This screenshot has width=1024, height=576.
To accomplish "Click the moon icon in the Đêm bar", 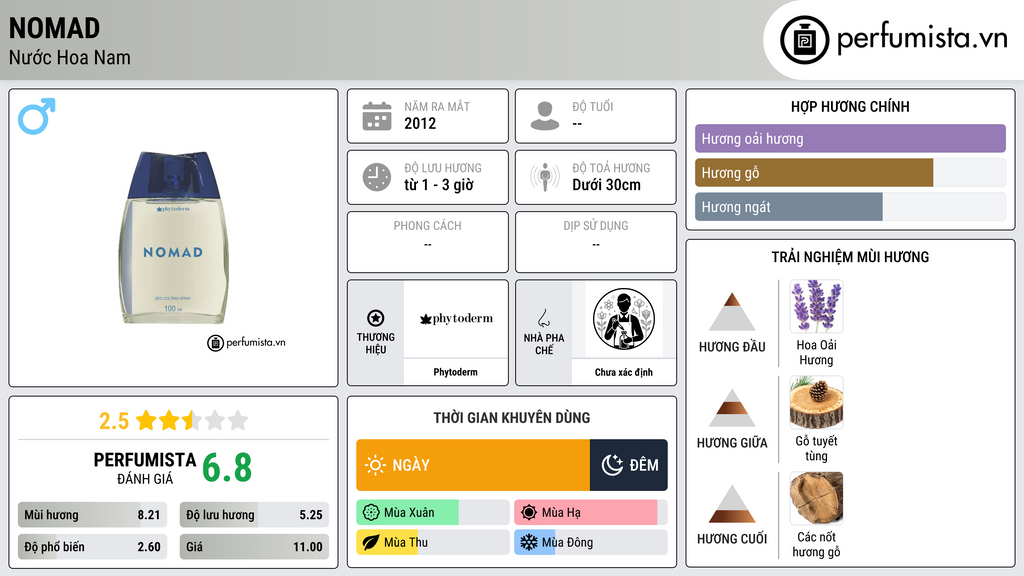I will pos(612,465).
